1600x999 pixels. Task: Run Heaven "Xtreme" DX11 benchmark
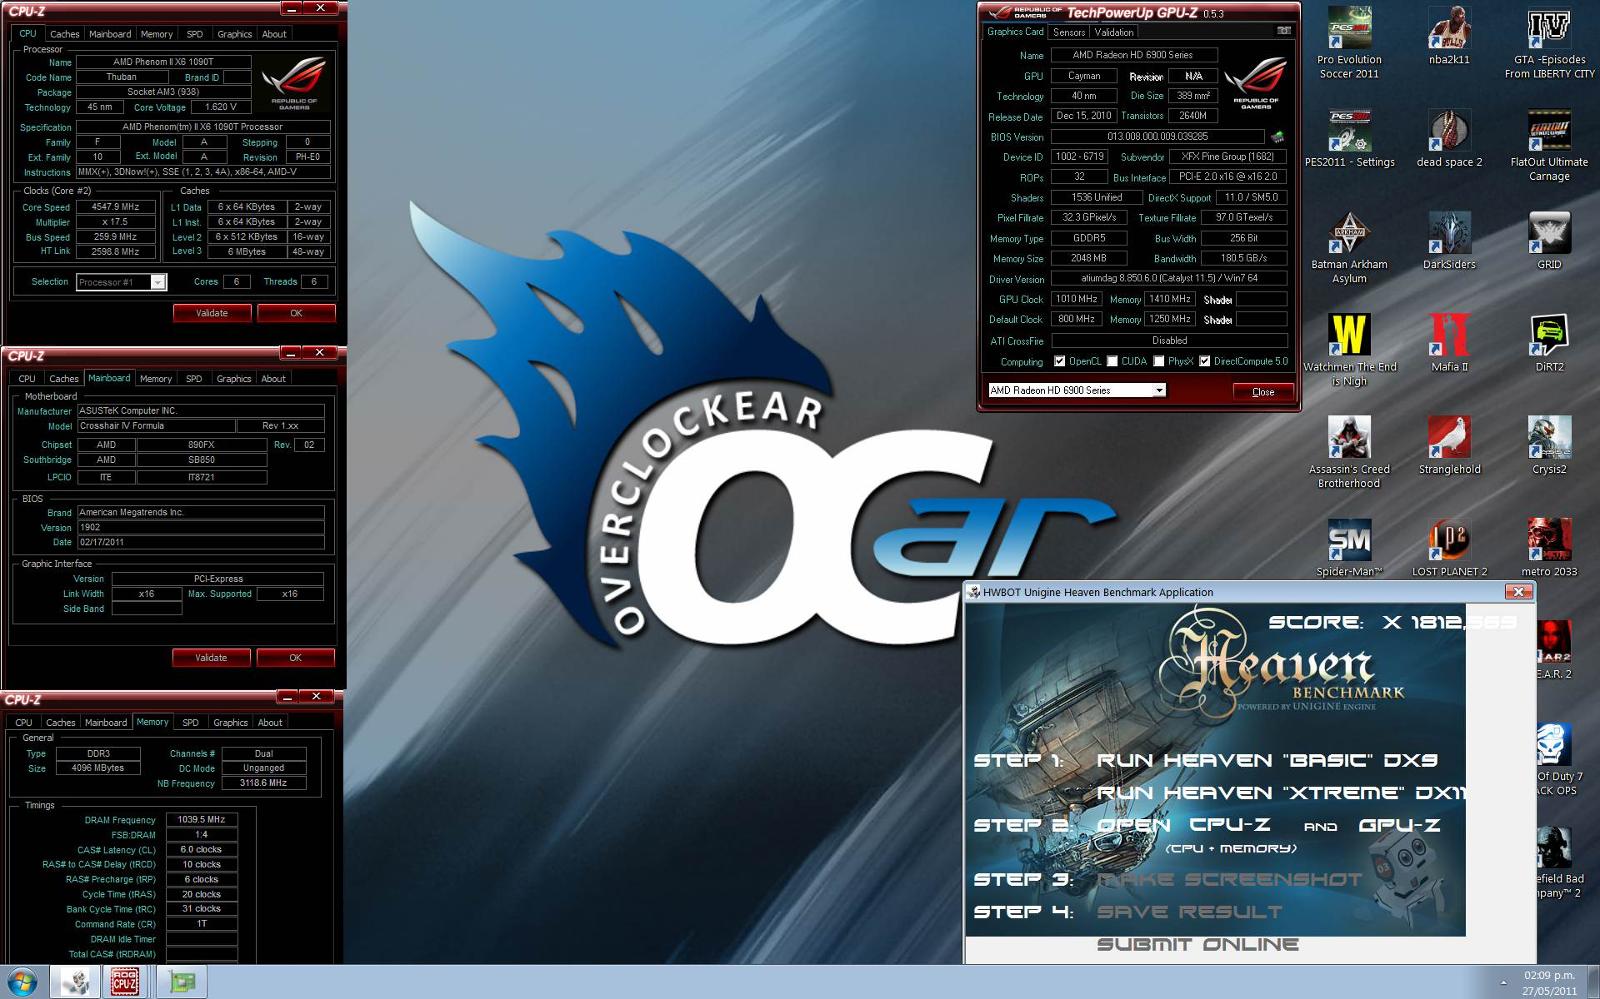1281,793
